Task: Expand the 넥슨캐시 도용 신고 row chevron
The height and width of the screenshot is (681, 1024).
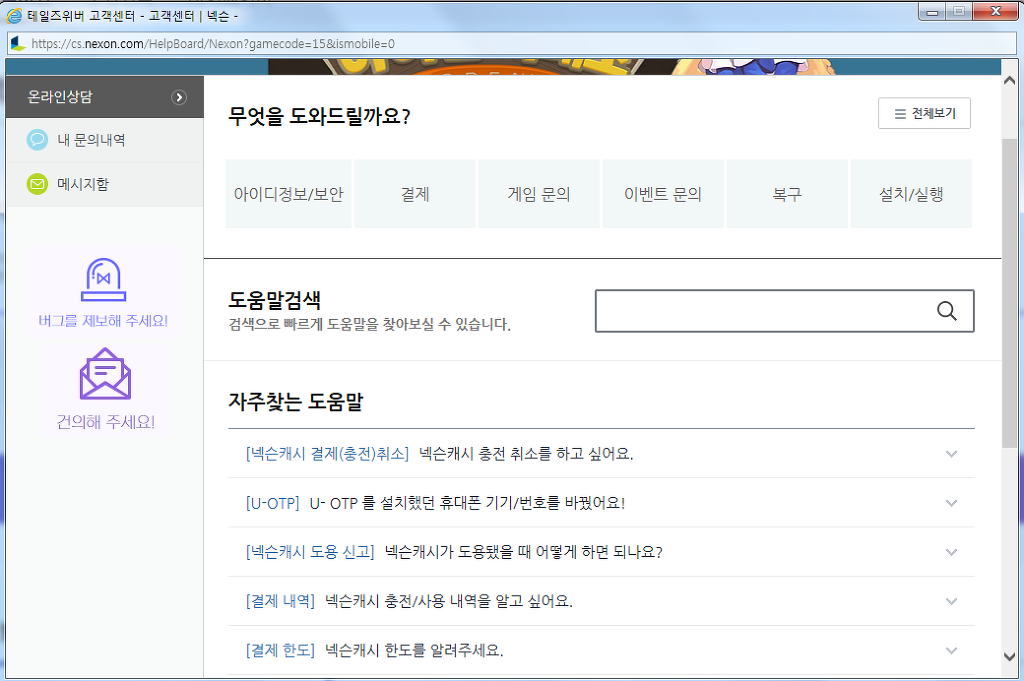Action: [952, 552]
